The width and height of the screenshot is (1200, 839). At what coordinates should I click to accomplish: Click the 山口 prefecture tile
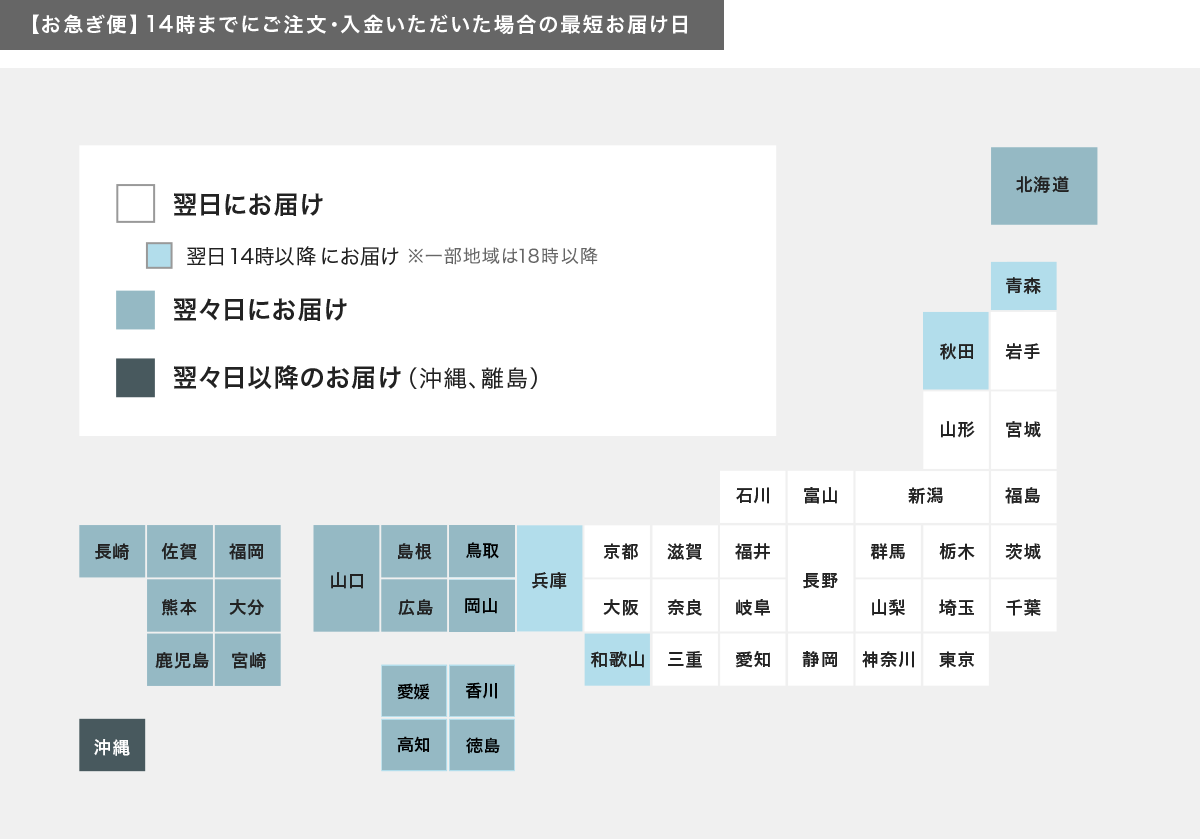coord(346,579)
